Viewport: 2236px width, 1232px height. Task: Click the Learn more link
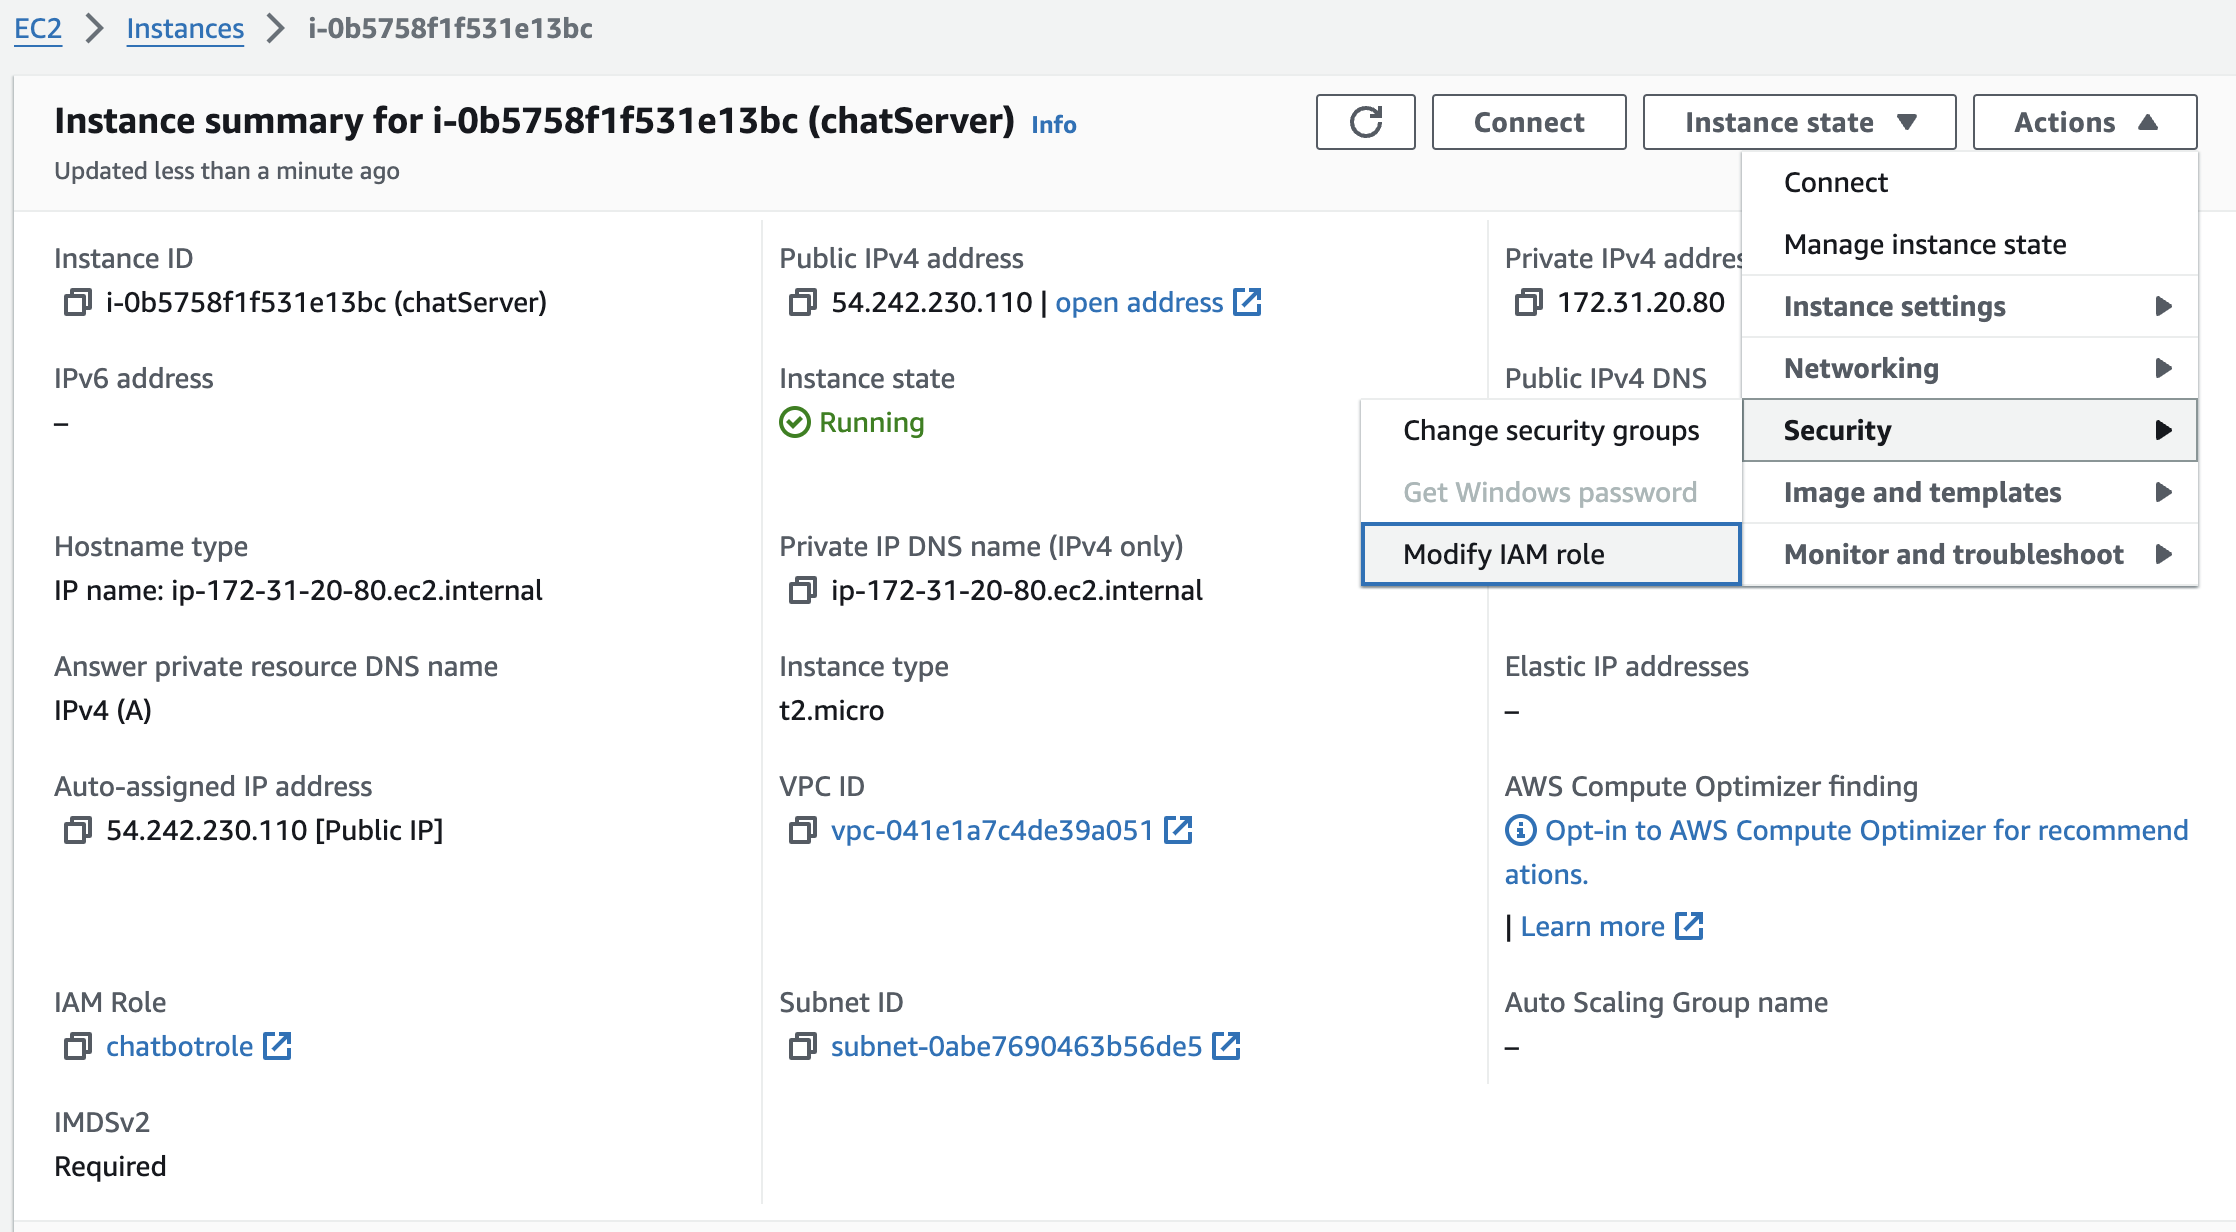(1592, 926)
